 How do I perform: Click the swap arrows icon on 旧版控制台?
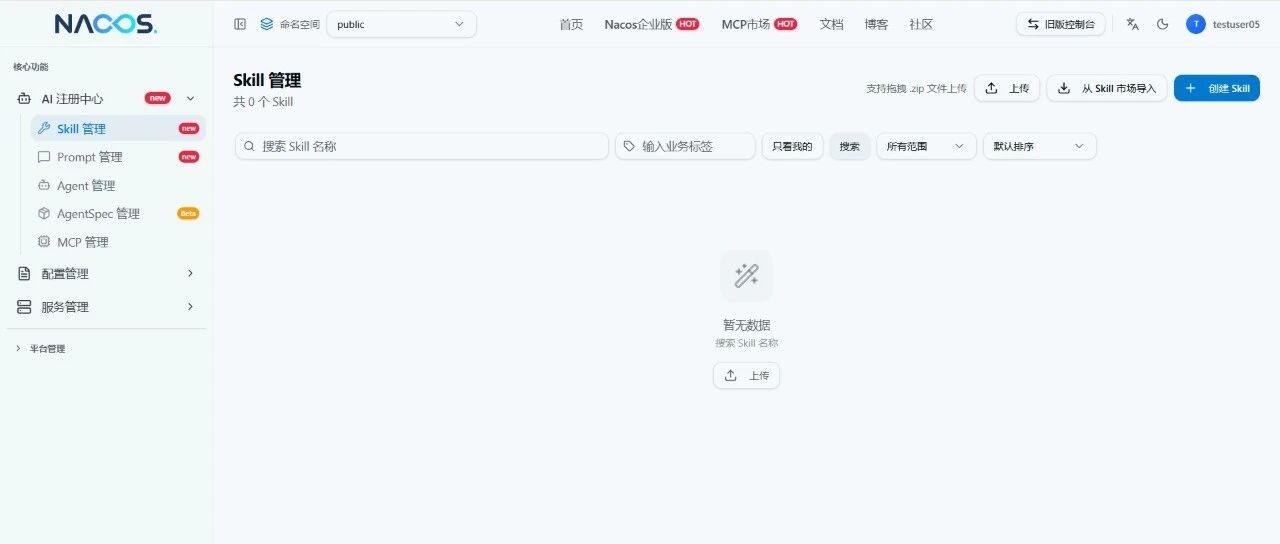pyautogui.click(x=1033, y=24)
